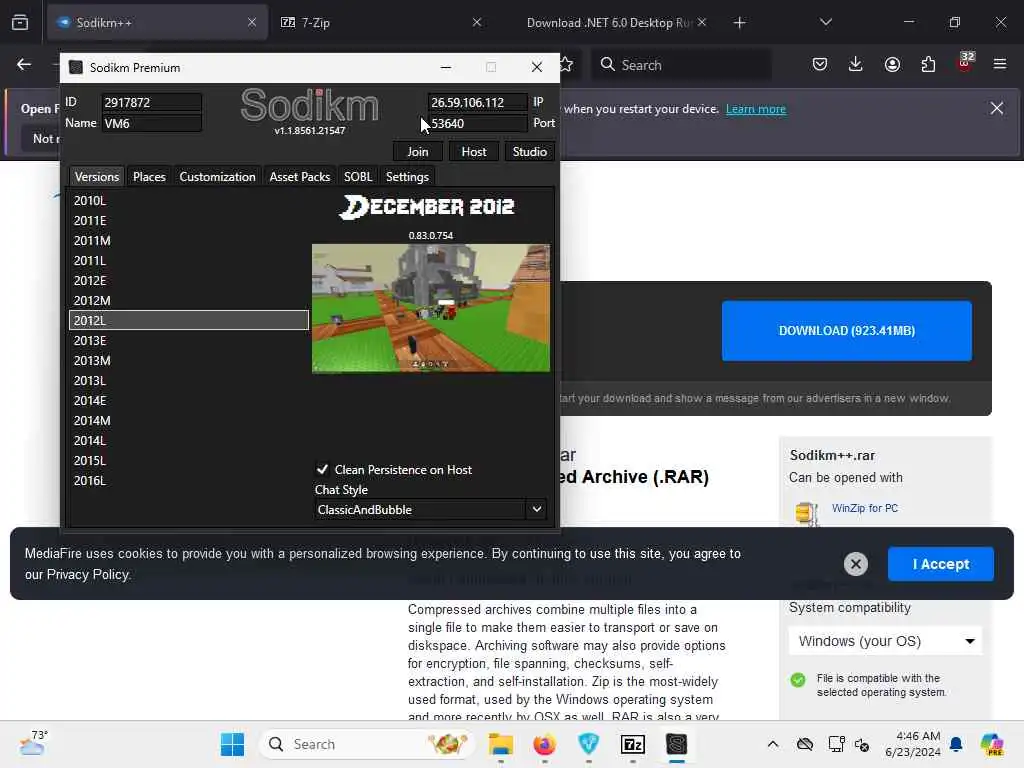Click DOWNLOAD (923.41MB) button
The image size is (1024, 768).
point(846,330)
